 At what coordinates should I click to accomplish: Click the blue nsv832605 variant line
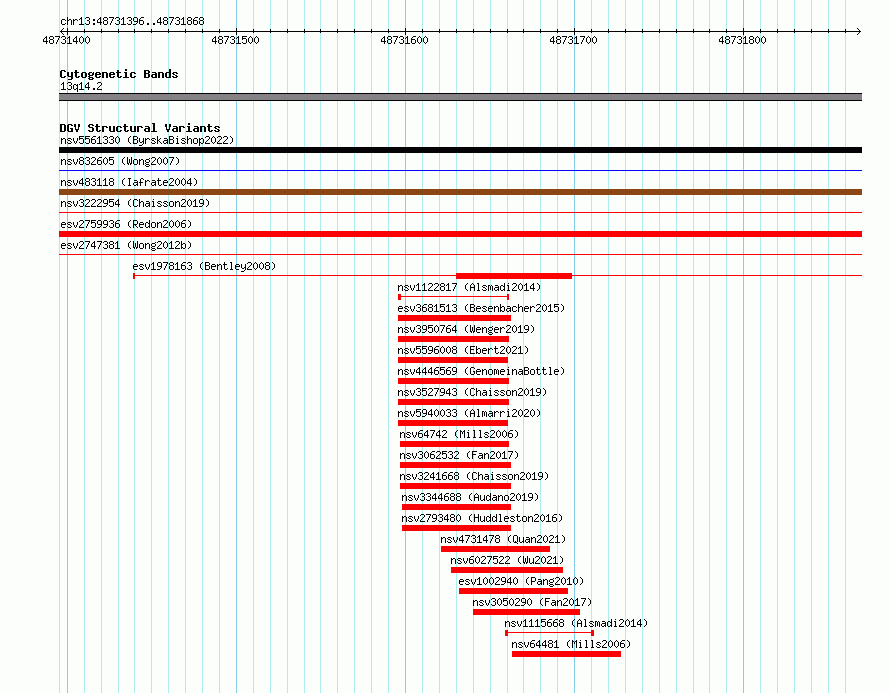click(460, 170)
